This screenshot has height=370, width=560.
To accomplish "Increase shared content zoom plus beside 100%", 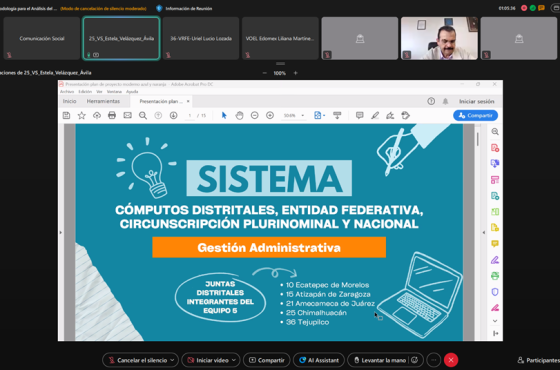I will 295,73.
